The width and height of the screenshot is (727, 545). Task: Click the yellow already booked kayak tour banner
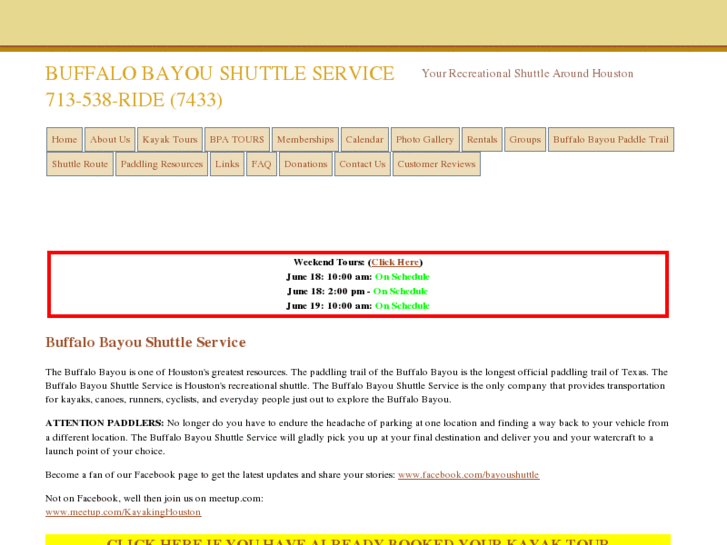(358, 540)
